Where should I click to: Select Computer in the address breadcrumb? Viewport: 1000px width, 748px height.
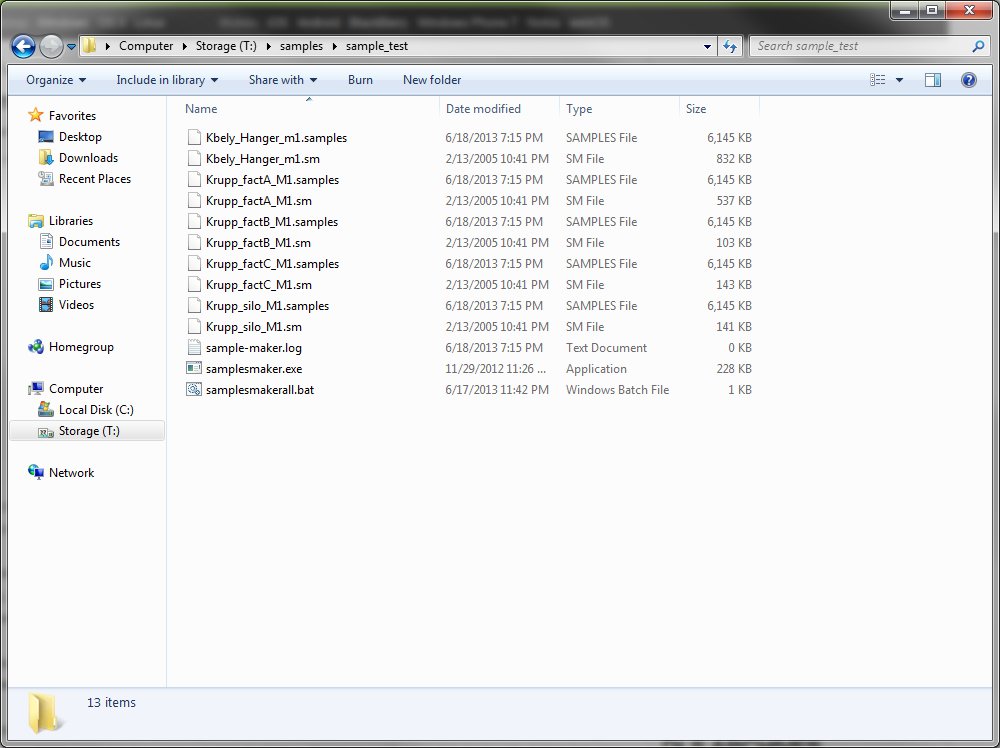pos(146,46)
